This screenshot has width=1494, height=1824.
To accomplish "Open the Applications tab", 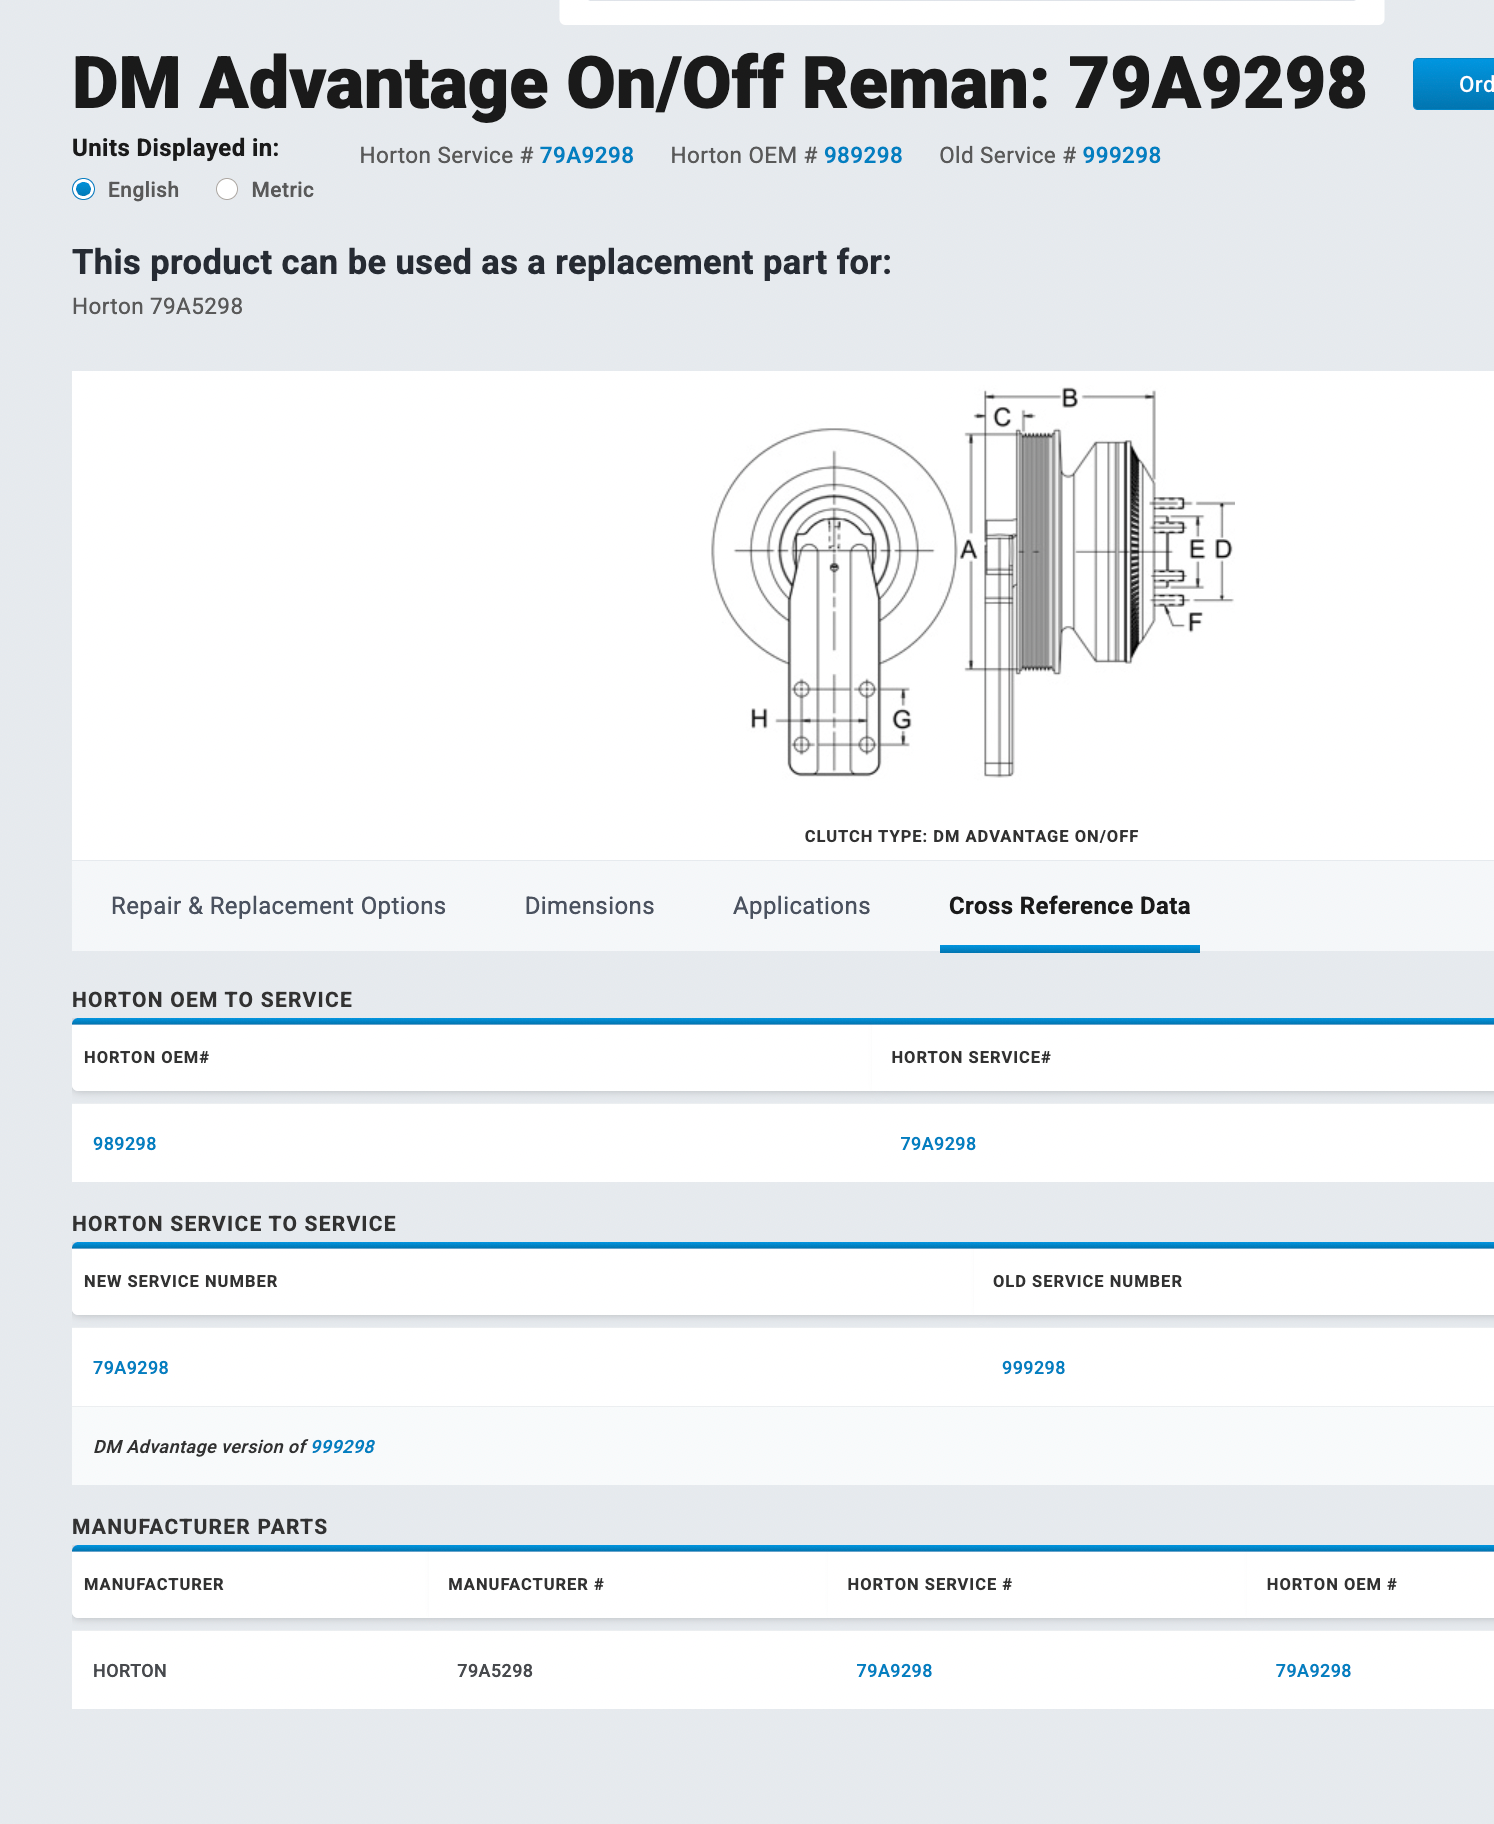I will tap(801, 906).
